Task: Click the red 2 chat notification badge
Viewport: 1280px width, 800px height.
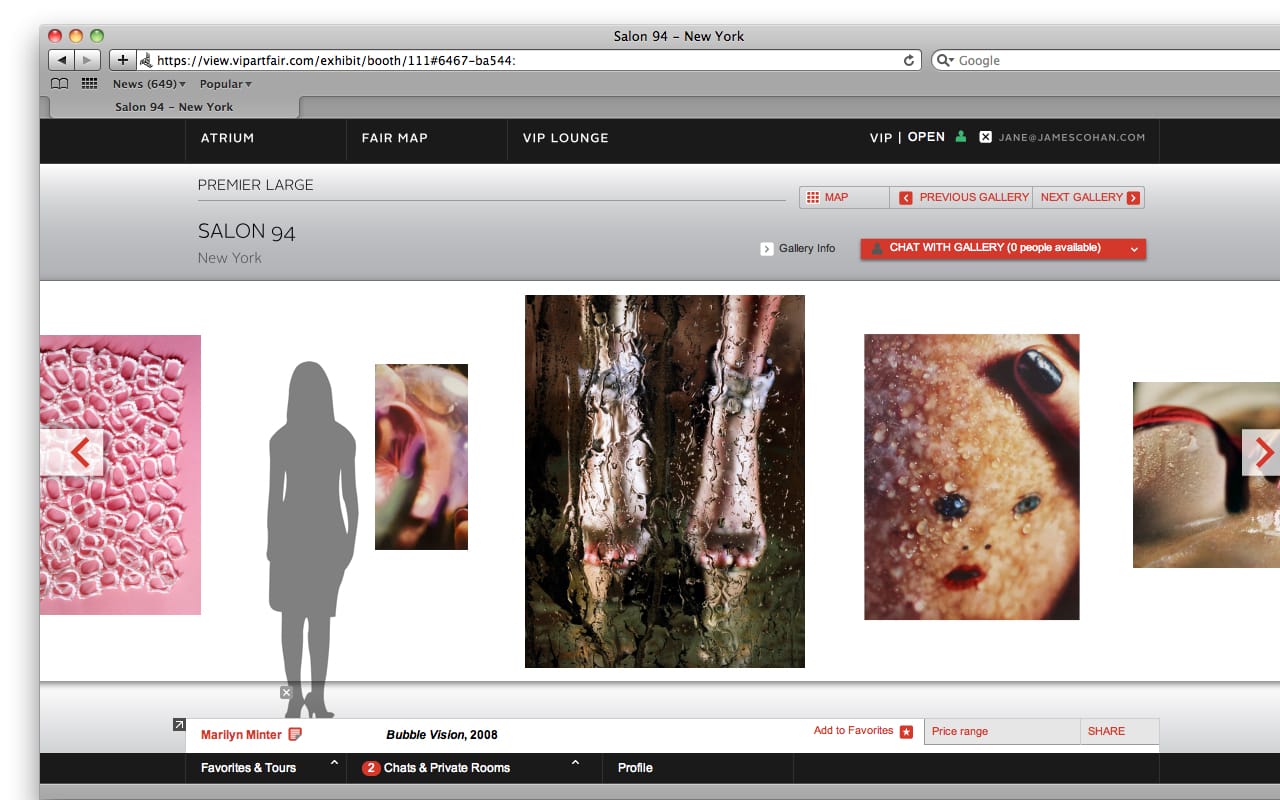Action: tap(371, 768)
